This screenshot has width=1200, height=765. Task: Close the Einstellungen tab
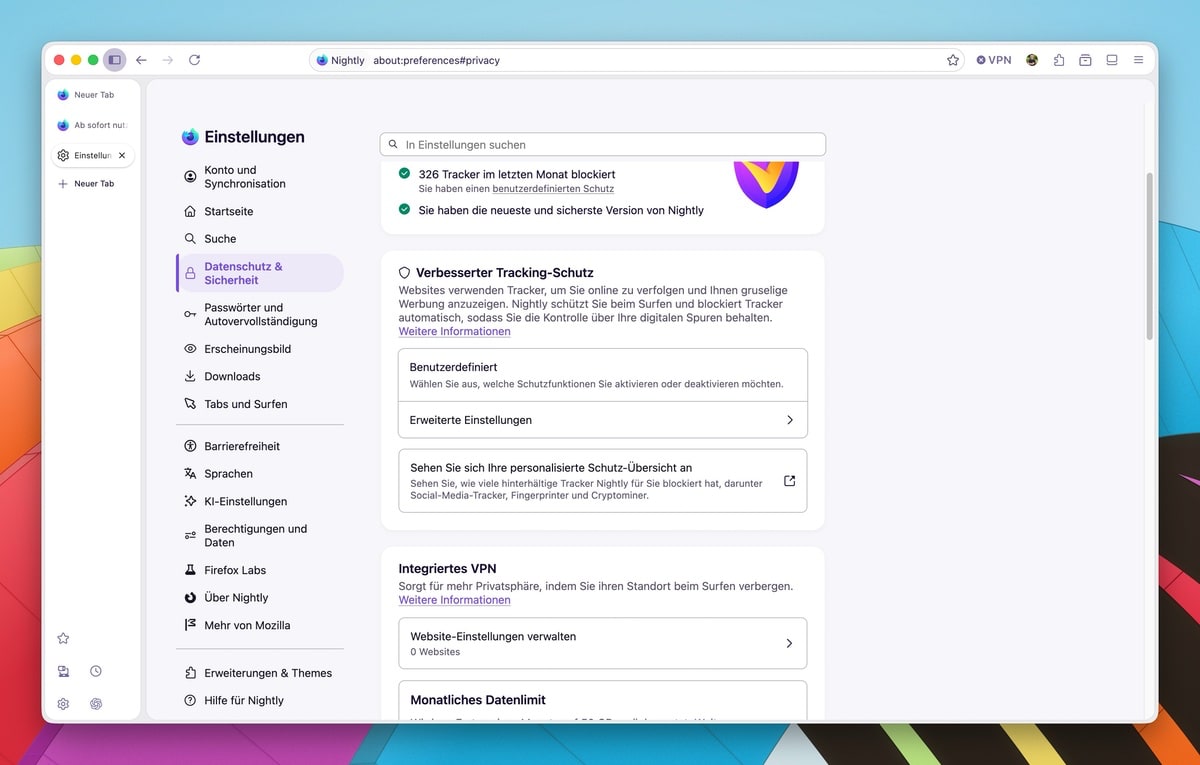pyautogui.click(x=122, y=156)
